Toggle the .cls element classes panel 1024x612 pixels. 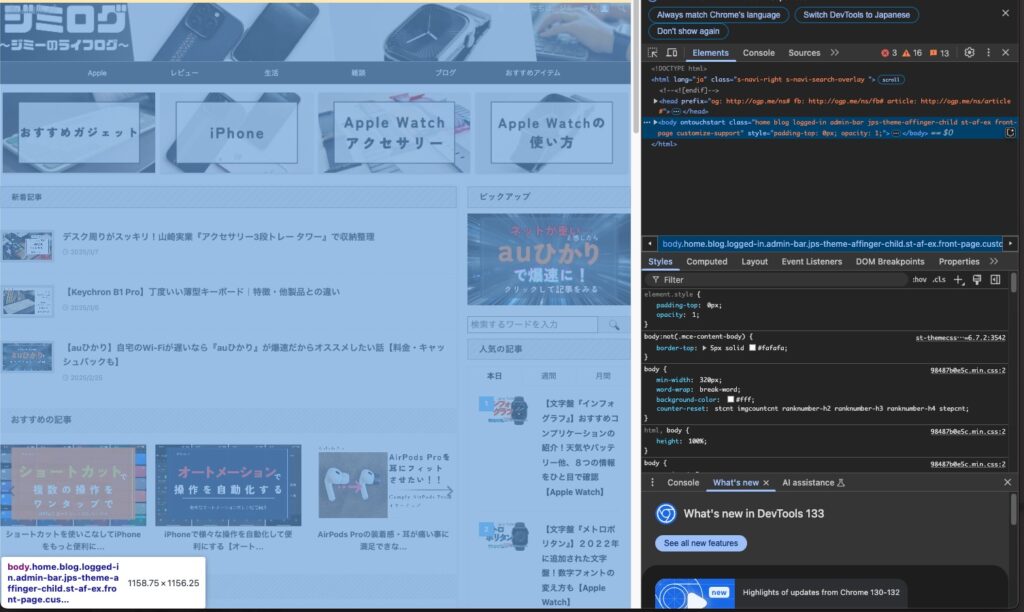pos(939,280)
